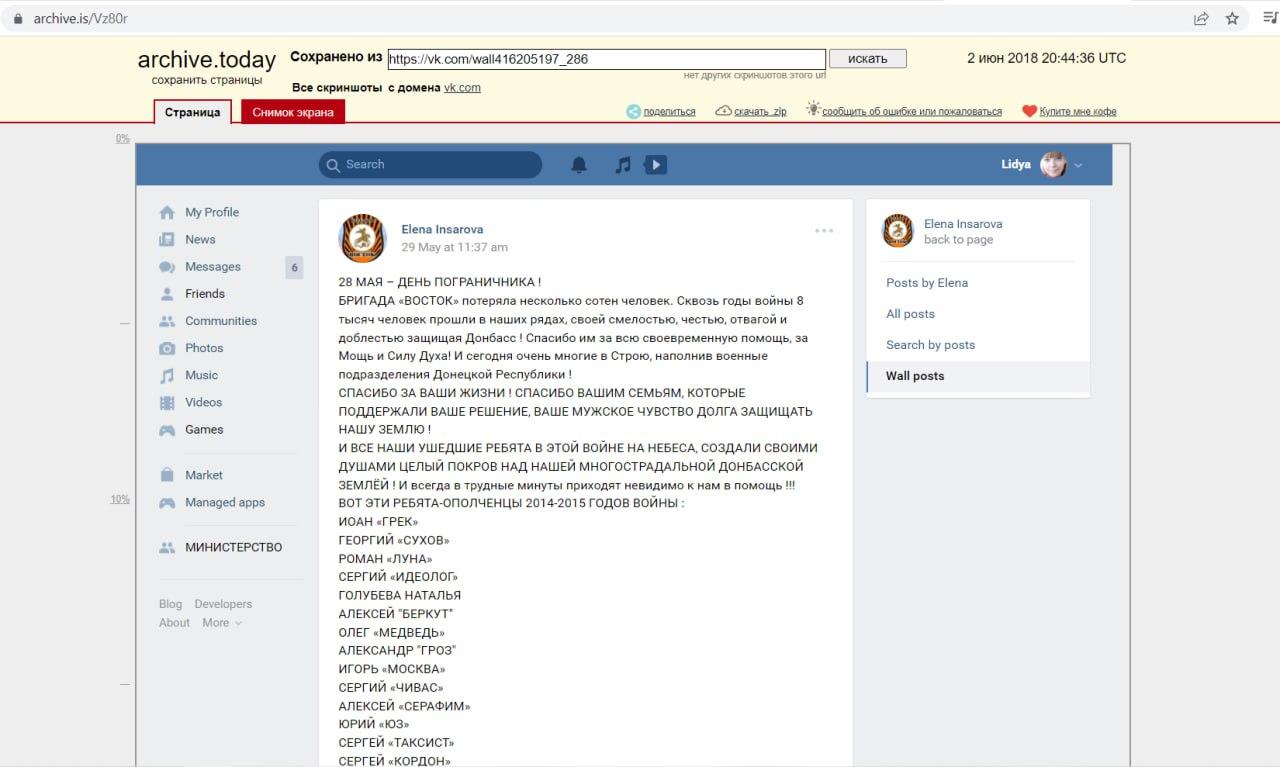Click the Messages speech bubble icon

pos(167,267)
